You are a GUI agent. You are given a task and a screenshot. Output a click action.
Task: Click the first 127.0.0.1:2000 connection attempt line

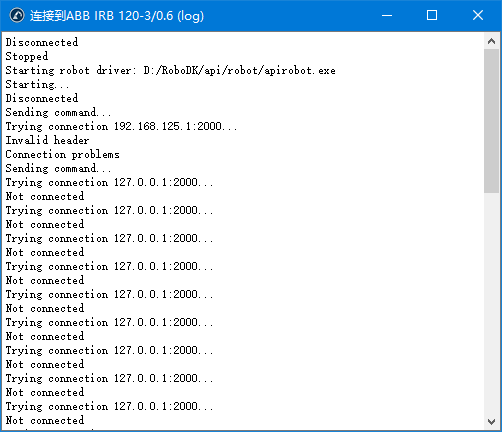pos(109,182)
